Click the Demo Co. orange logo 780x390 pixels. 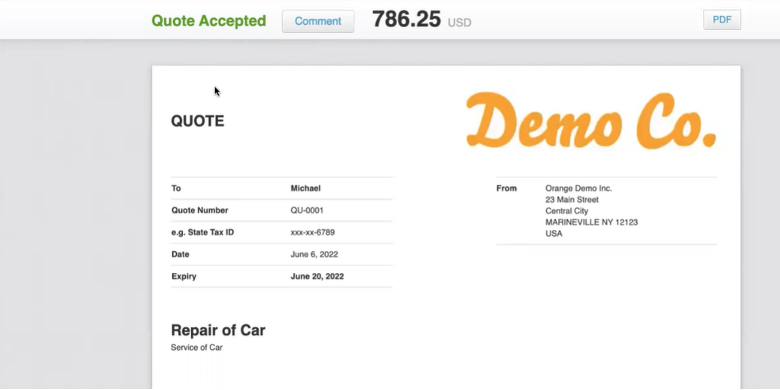[x=591, y=121]
